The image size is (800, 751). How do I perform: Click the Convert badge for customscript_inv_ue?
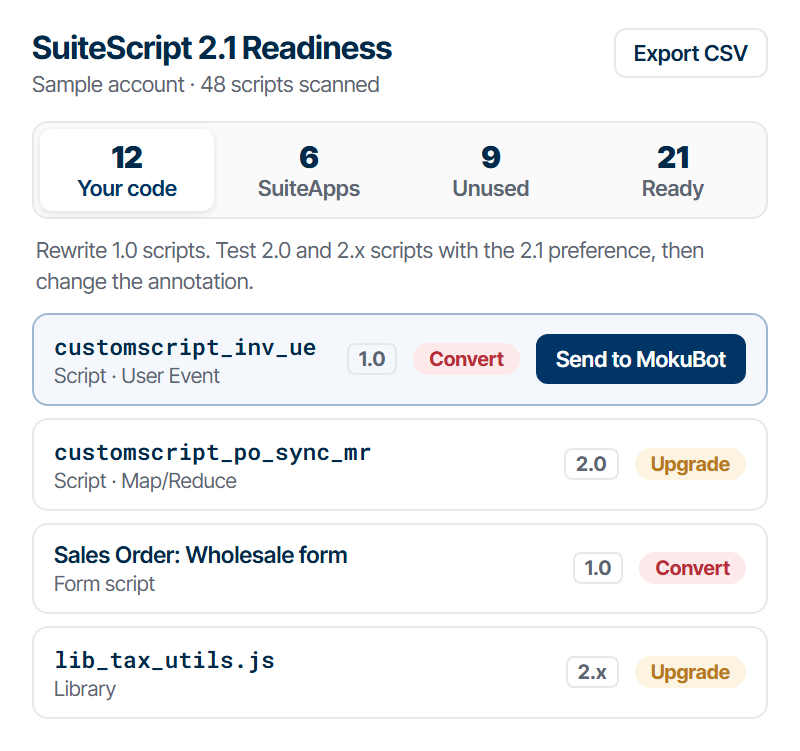pos(466,359)
